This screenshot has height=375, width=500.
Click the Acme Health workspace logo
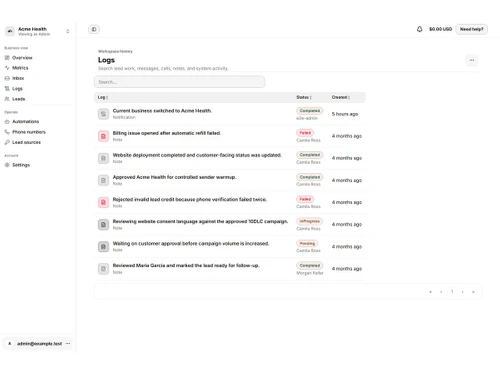pos(10,31)
